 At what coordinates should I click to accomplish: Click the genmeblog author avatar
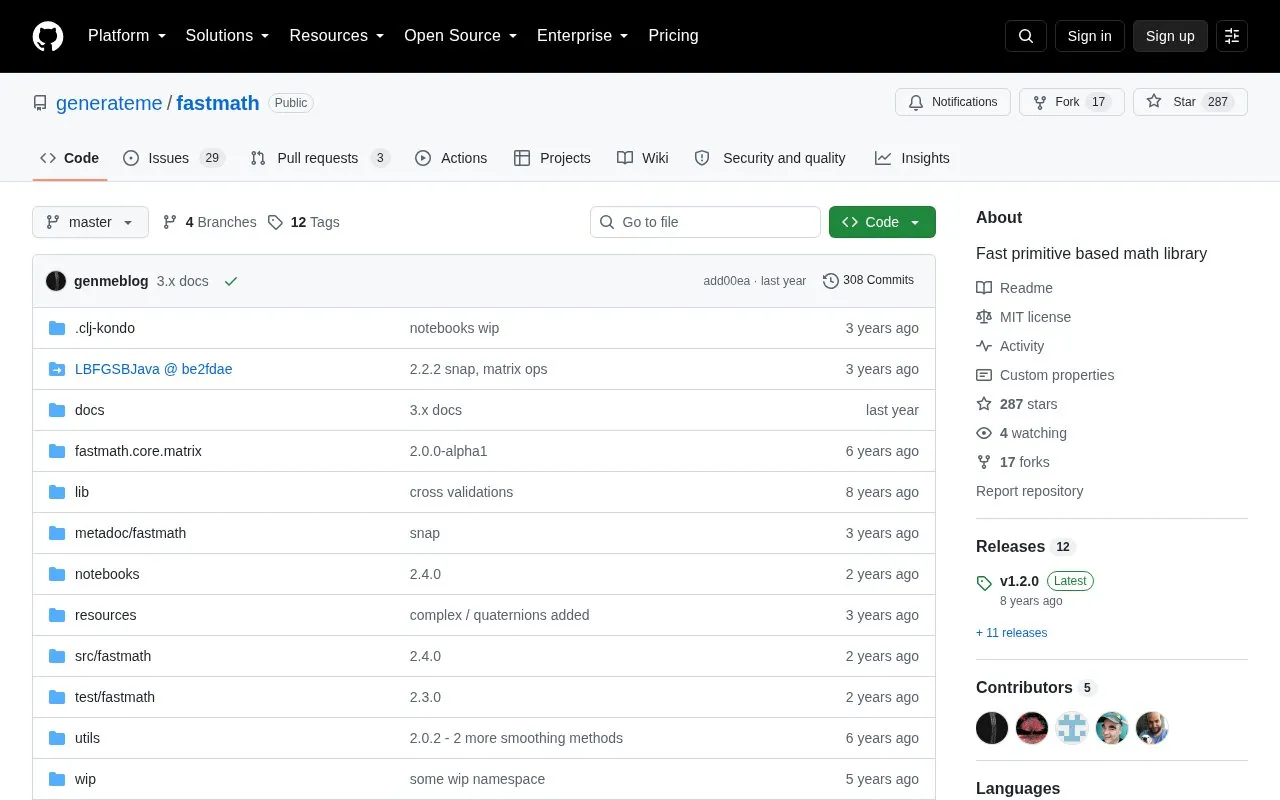(x=56, y=281)
